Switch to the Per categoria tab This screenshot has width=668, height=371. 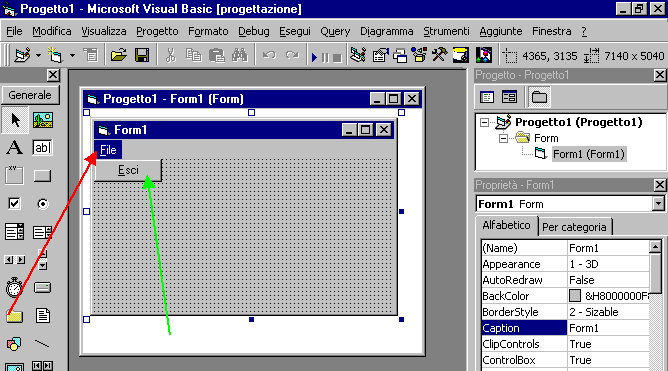[x=574, y=227]
